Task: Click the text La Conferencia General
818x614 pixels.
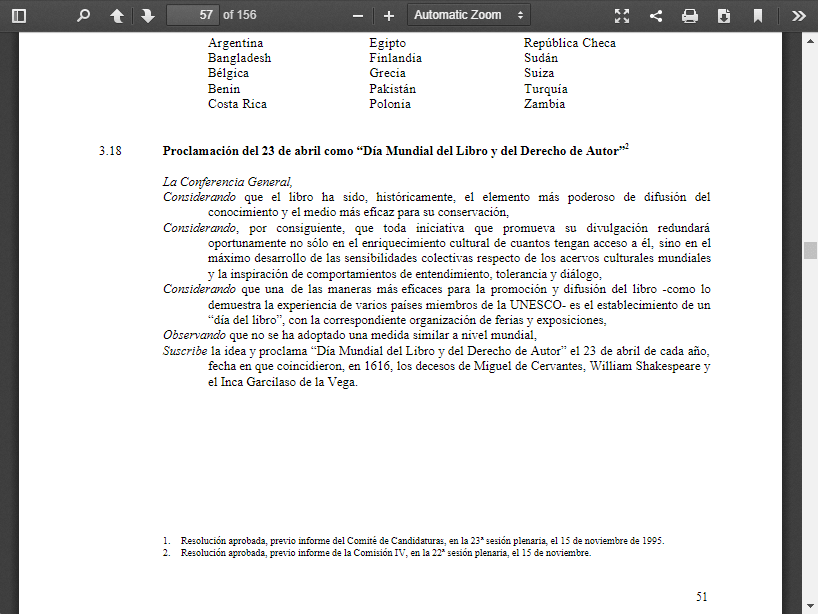Action: tap(227, 182)
